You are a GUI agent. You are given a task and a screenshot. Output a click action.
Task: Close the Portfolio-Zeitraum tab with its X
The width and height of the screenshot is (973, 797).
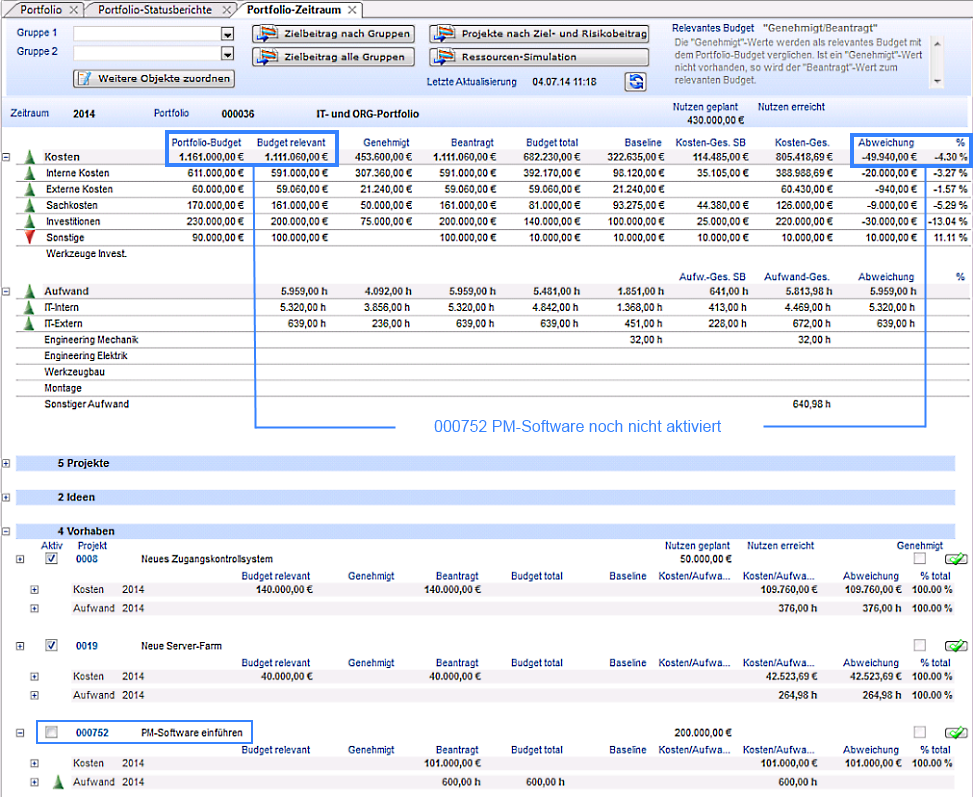(352, 10)
